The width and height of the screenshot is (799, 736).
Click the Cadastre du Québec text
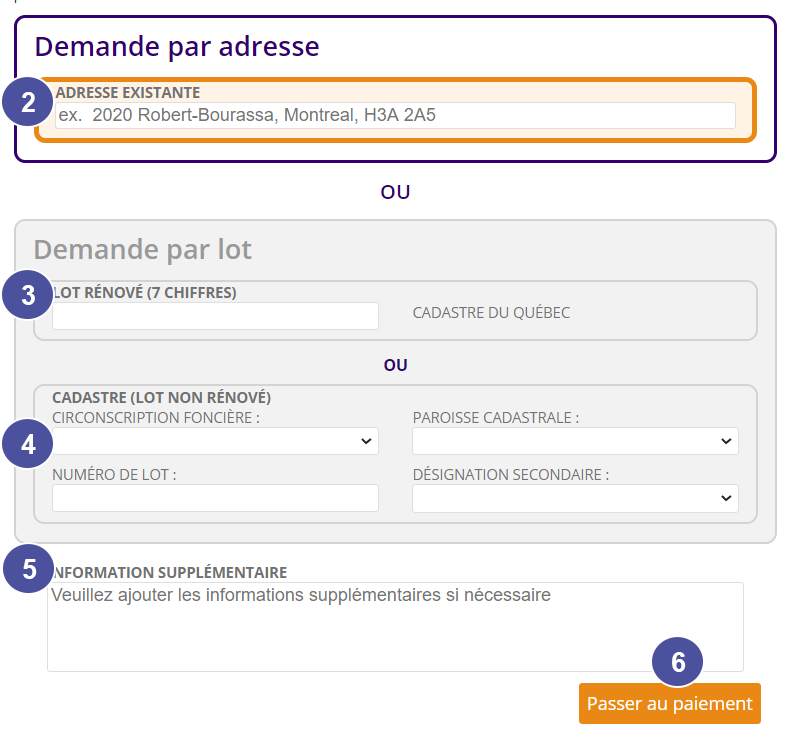[x=491, y=313]
